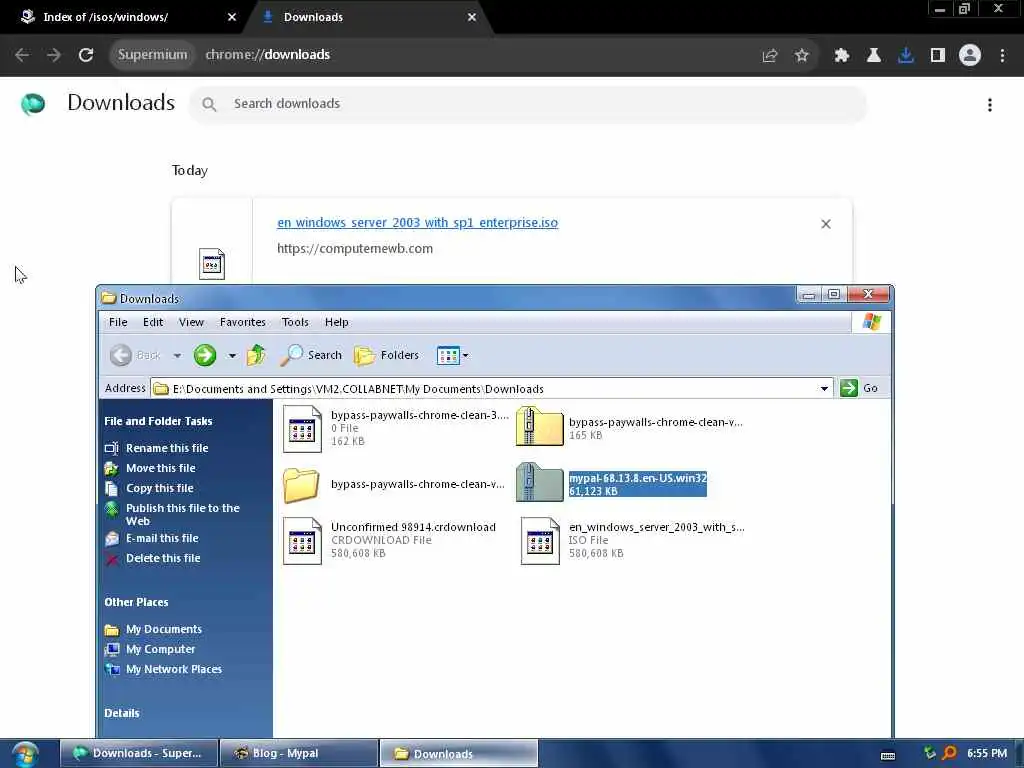Expand the Address bar dropdown
This screenshot has height=768, width=1024.
pos(824,389)
